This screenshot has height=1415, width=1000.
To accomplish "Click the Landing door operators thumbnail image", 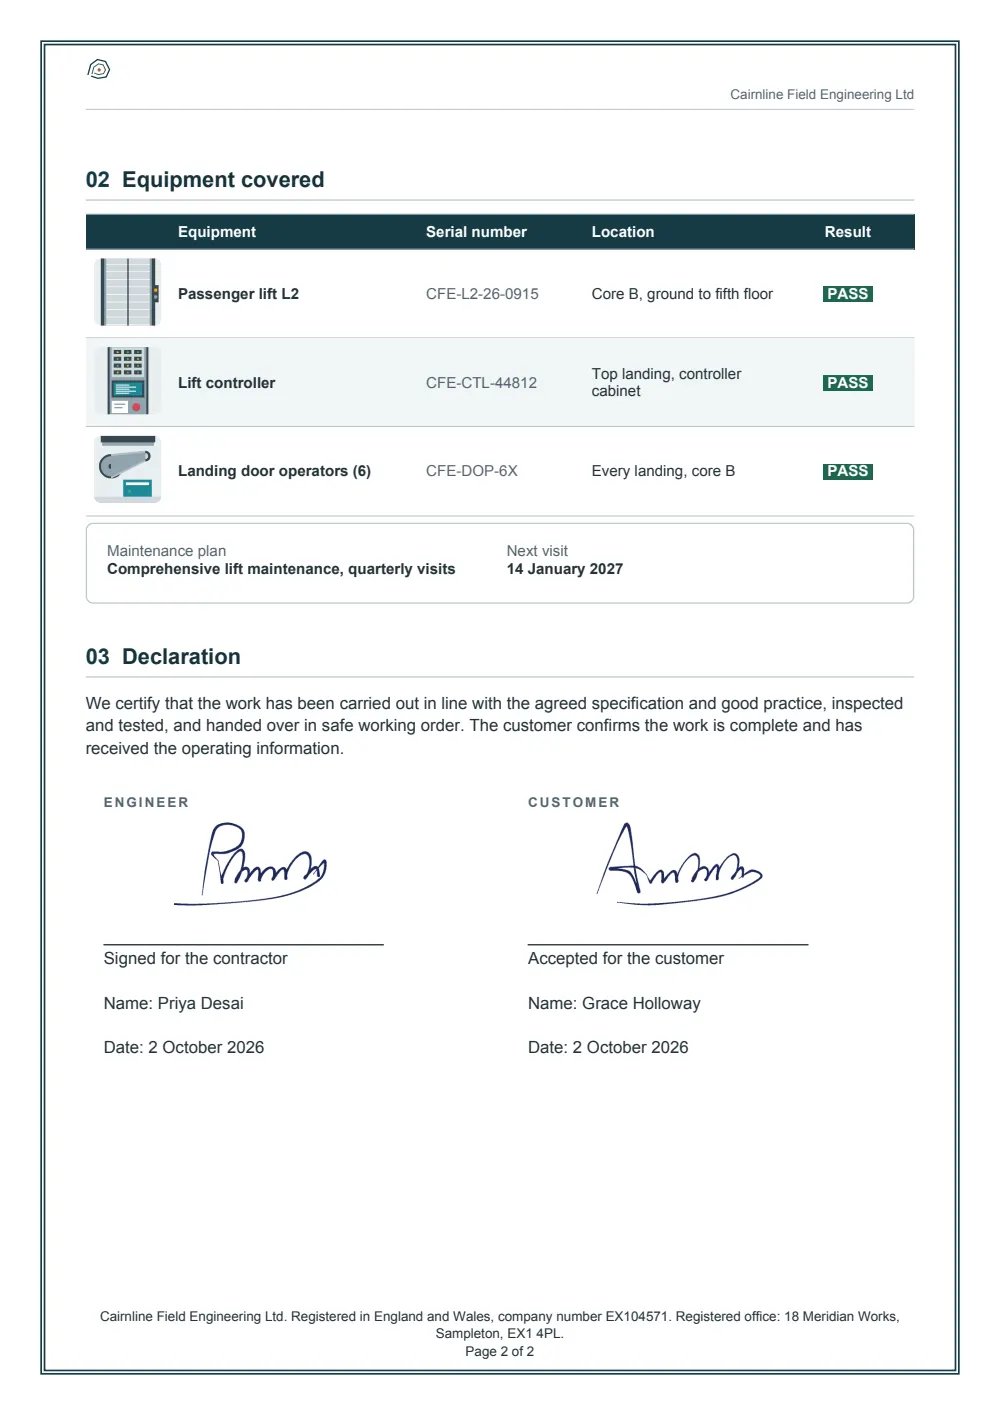I will point(128,469).
